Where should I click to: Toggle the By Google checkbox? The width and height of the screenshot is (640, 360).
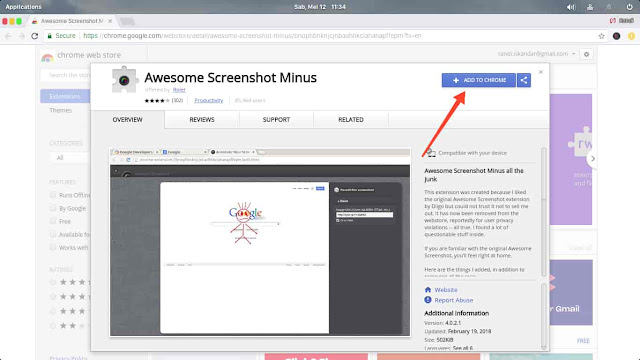pyautogui.click(x=53, y=208)
